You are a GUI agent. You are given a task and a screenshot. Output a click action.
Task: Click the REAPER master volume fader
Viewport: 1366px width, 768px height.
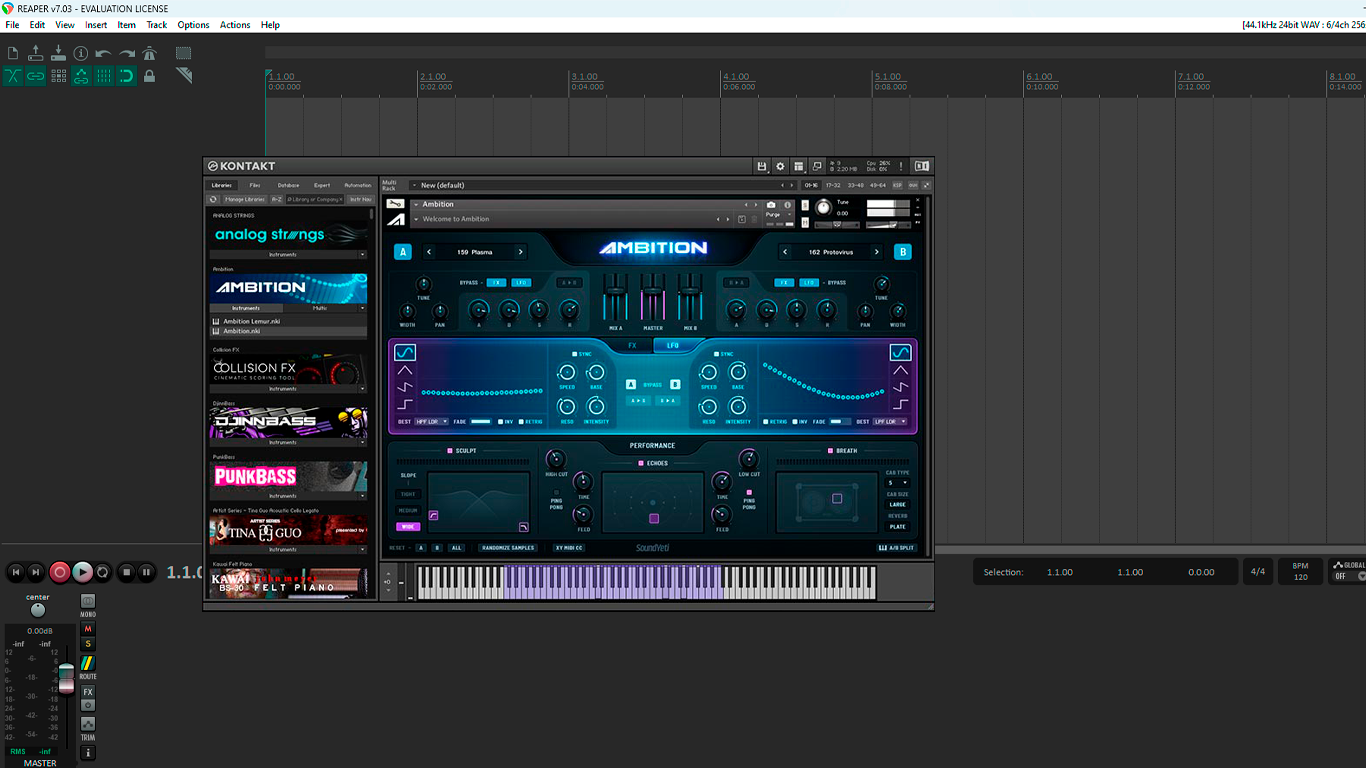pos(66,678)
